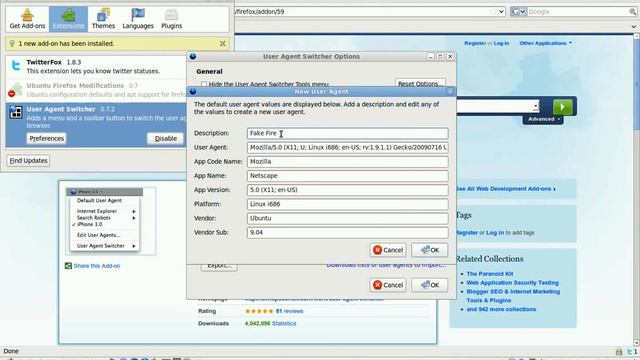Screen dimensions: 640x360
Task: Open download lists of user agents link
Action: click(386, 265)
